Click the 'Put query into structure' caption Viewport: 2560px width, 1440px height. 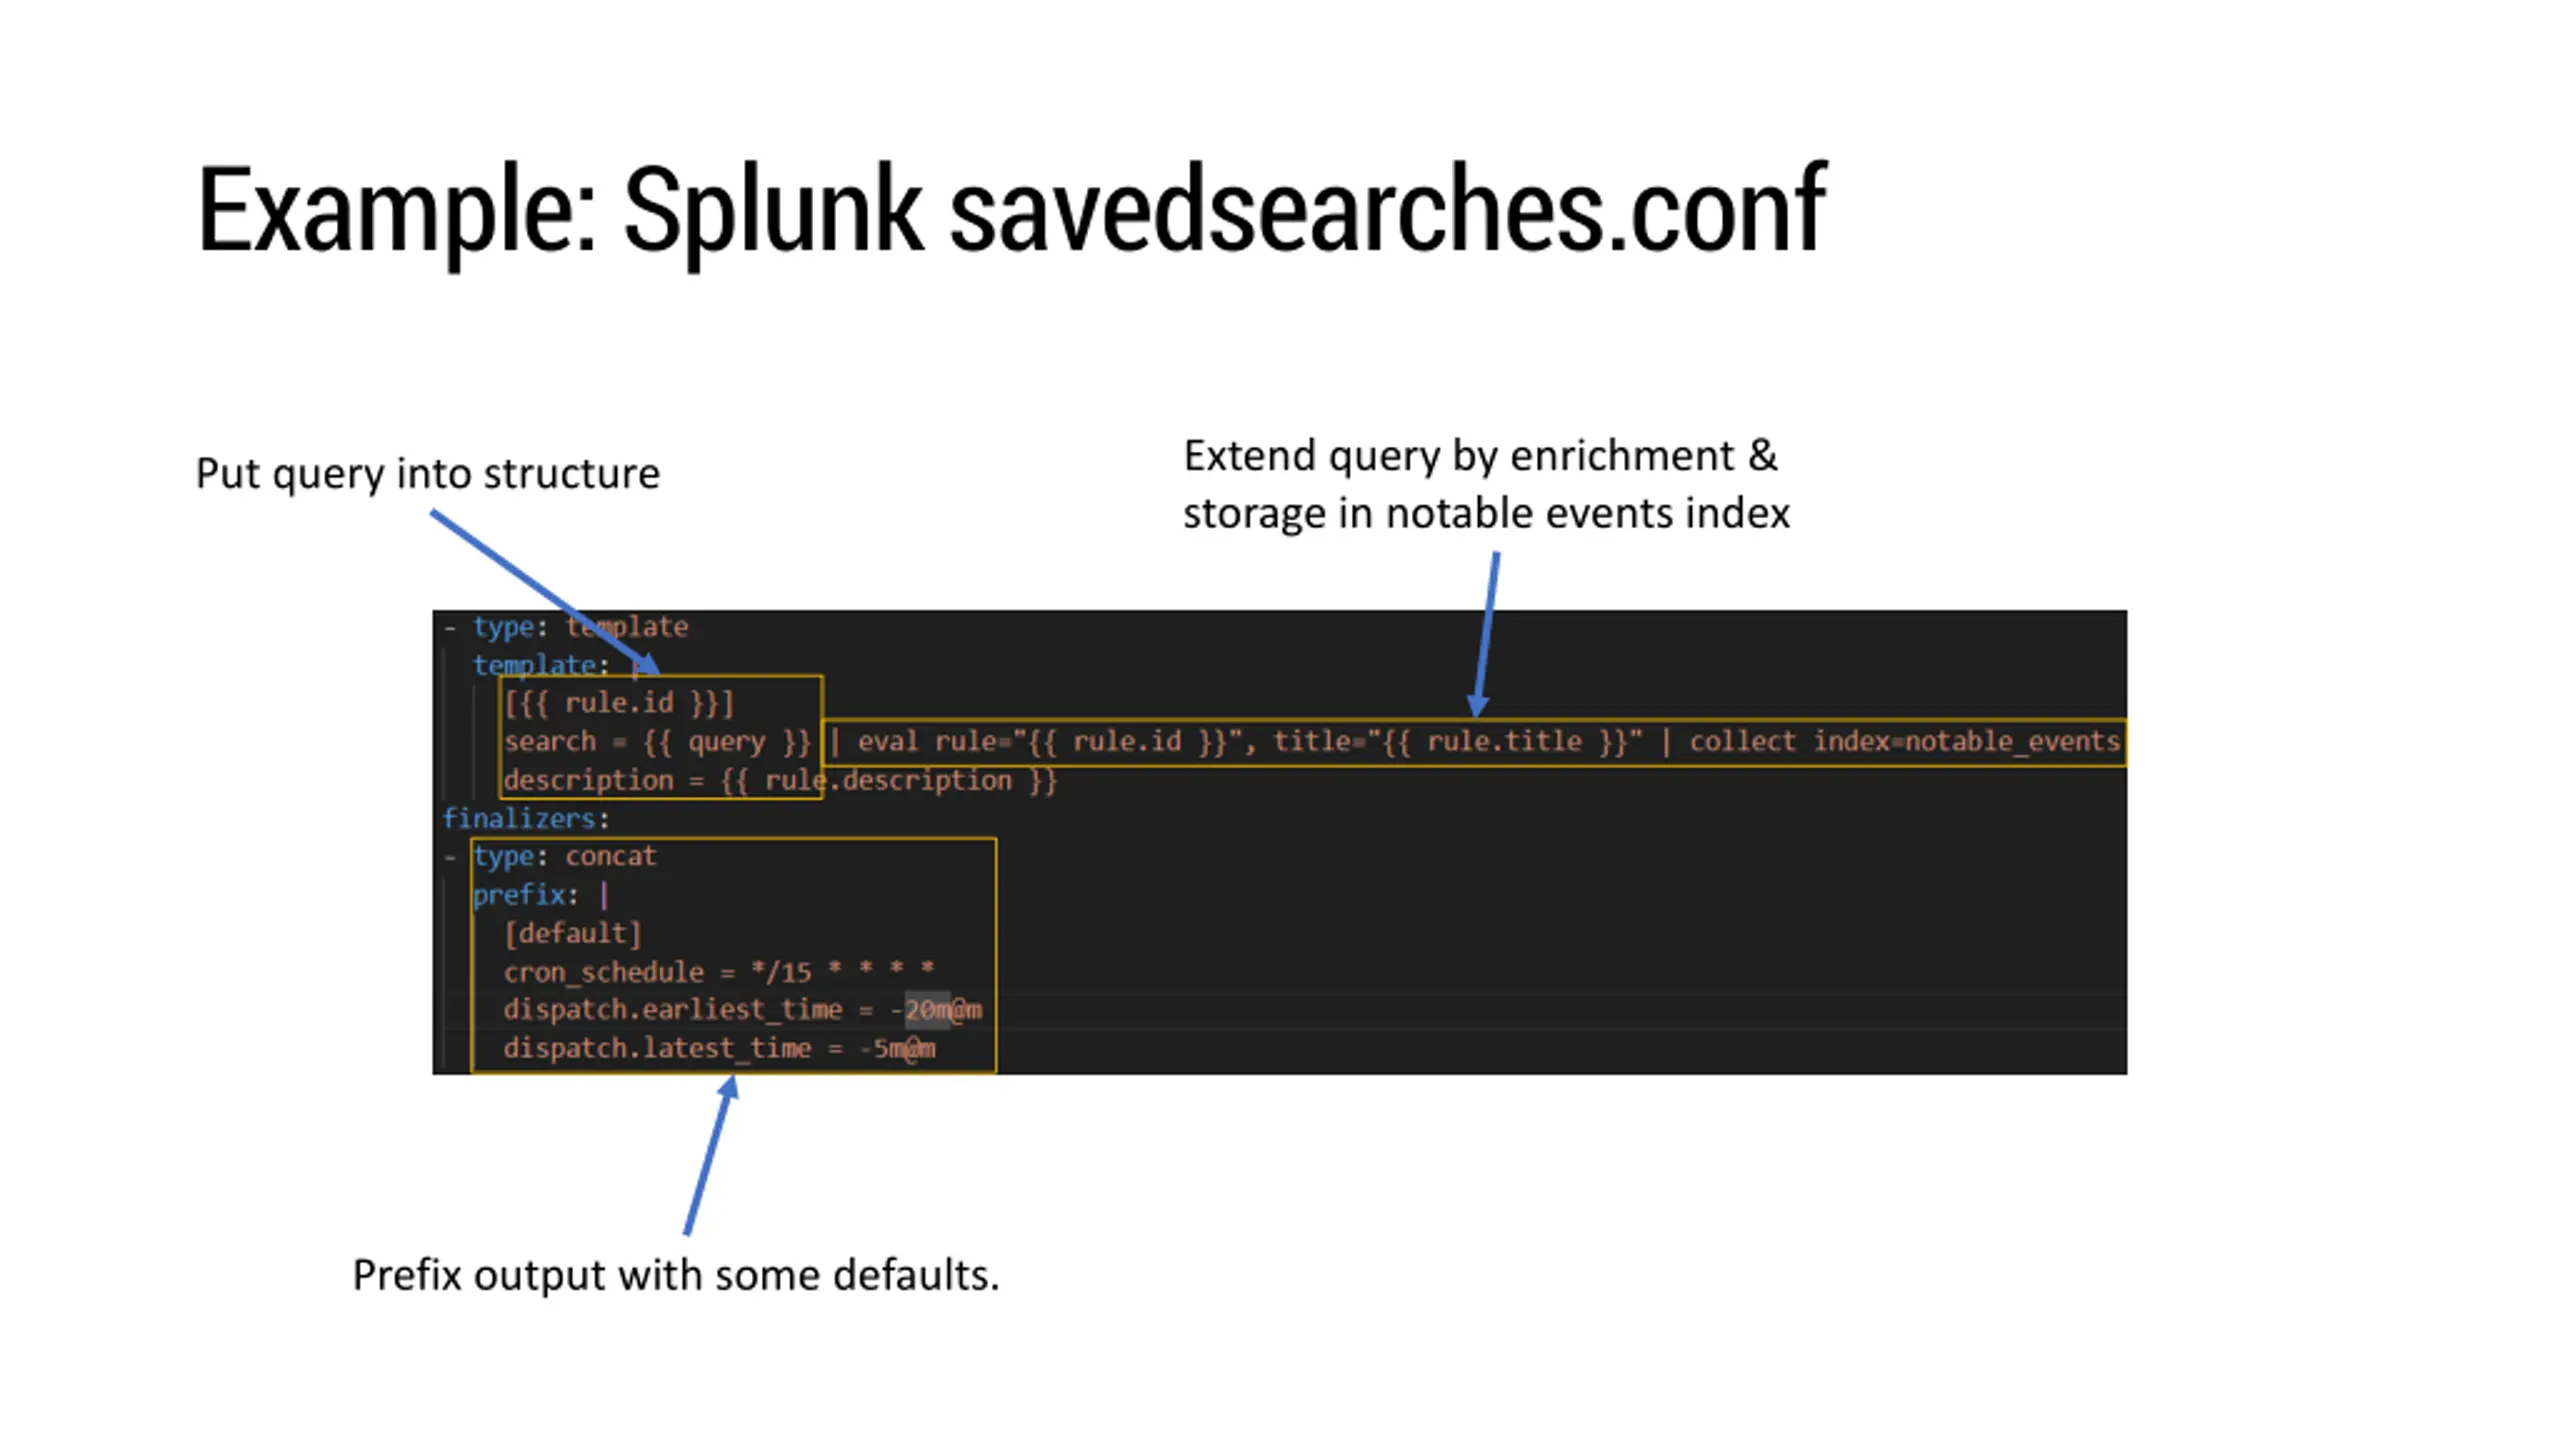pos(427,474)
